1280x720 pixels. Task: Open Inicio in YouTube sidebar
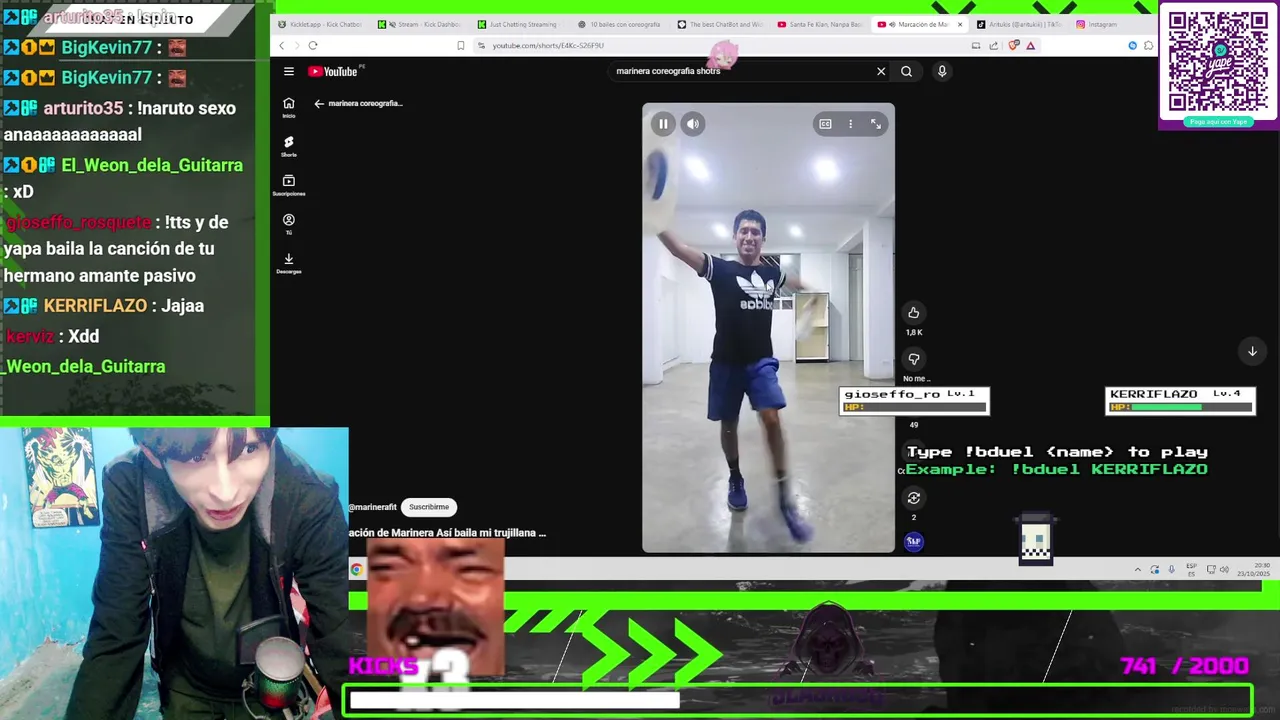[288, 107]
